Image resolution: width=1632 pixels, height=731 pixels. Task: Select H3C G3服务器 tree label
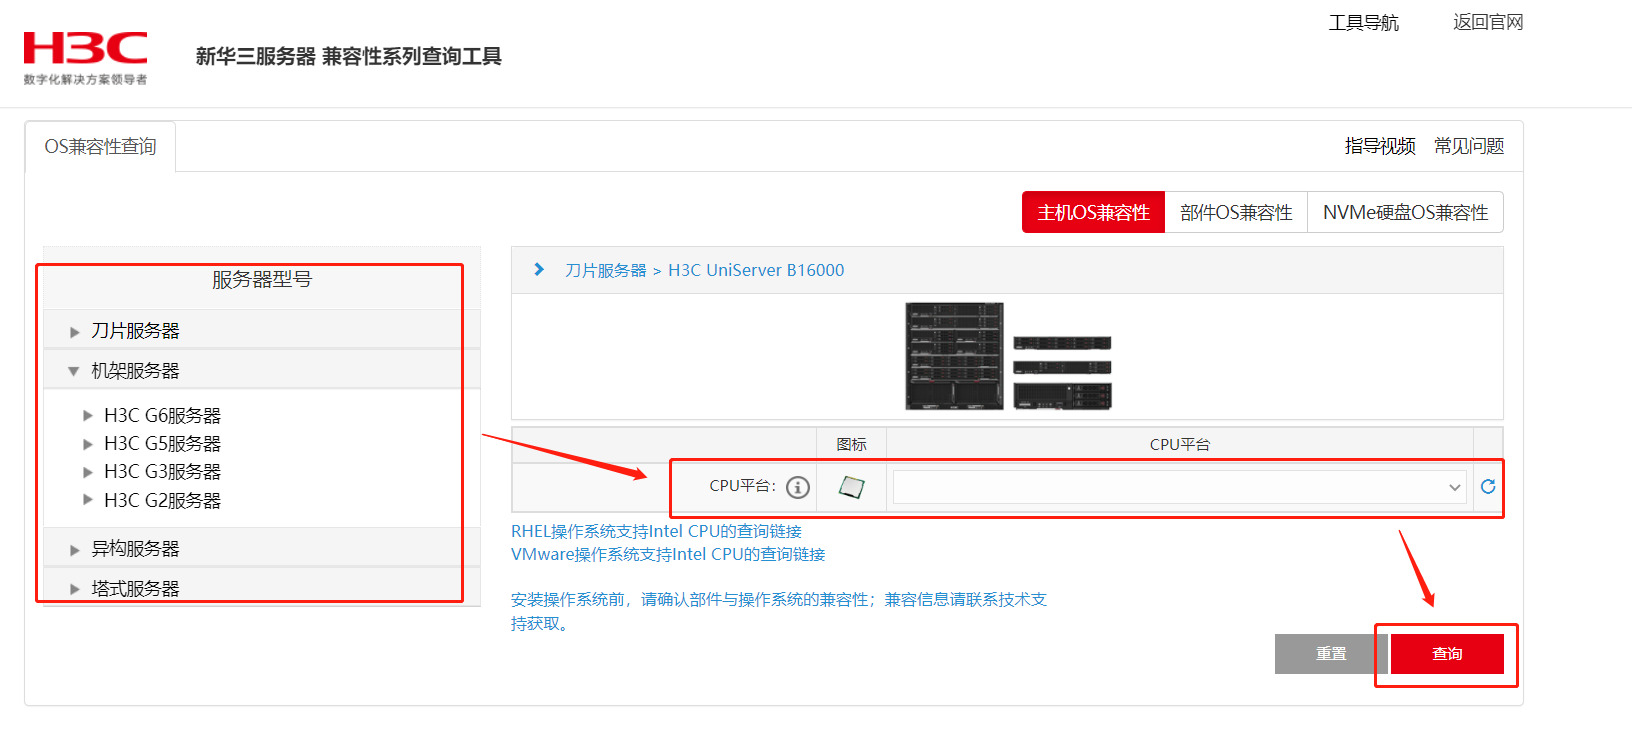coord(162,472)
